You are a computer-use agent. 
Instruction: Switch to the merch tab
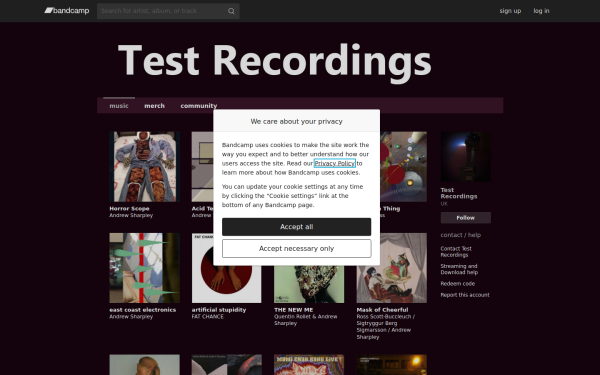155,106
